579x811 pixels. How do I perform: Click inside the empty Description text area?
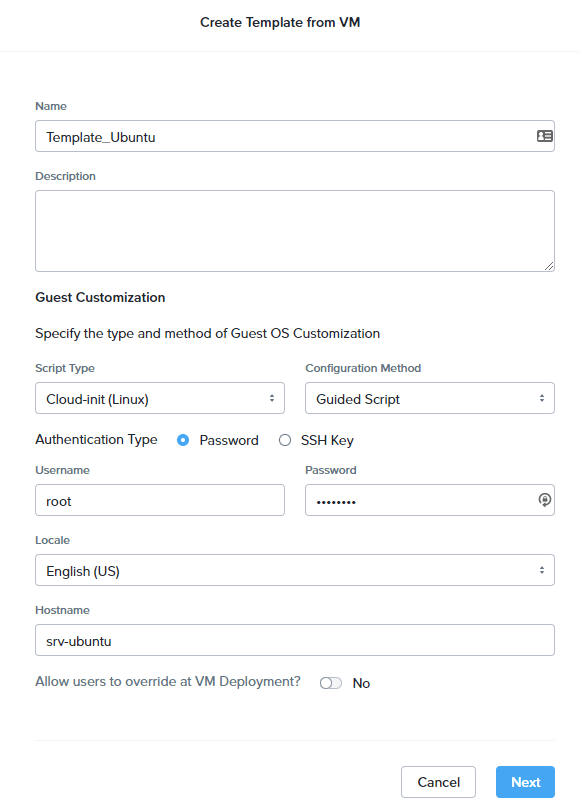click(295, 231)
